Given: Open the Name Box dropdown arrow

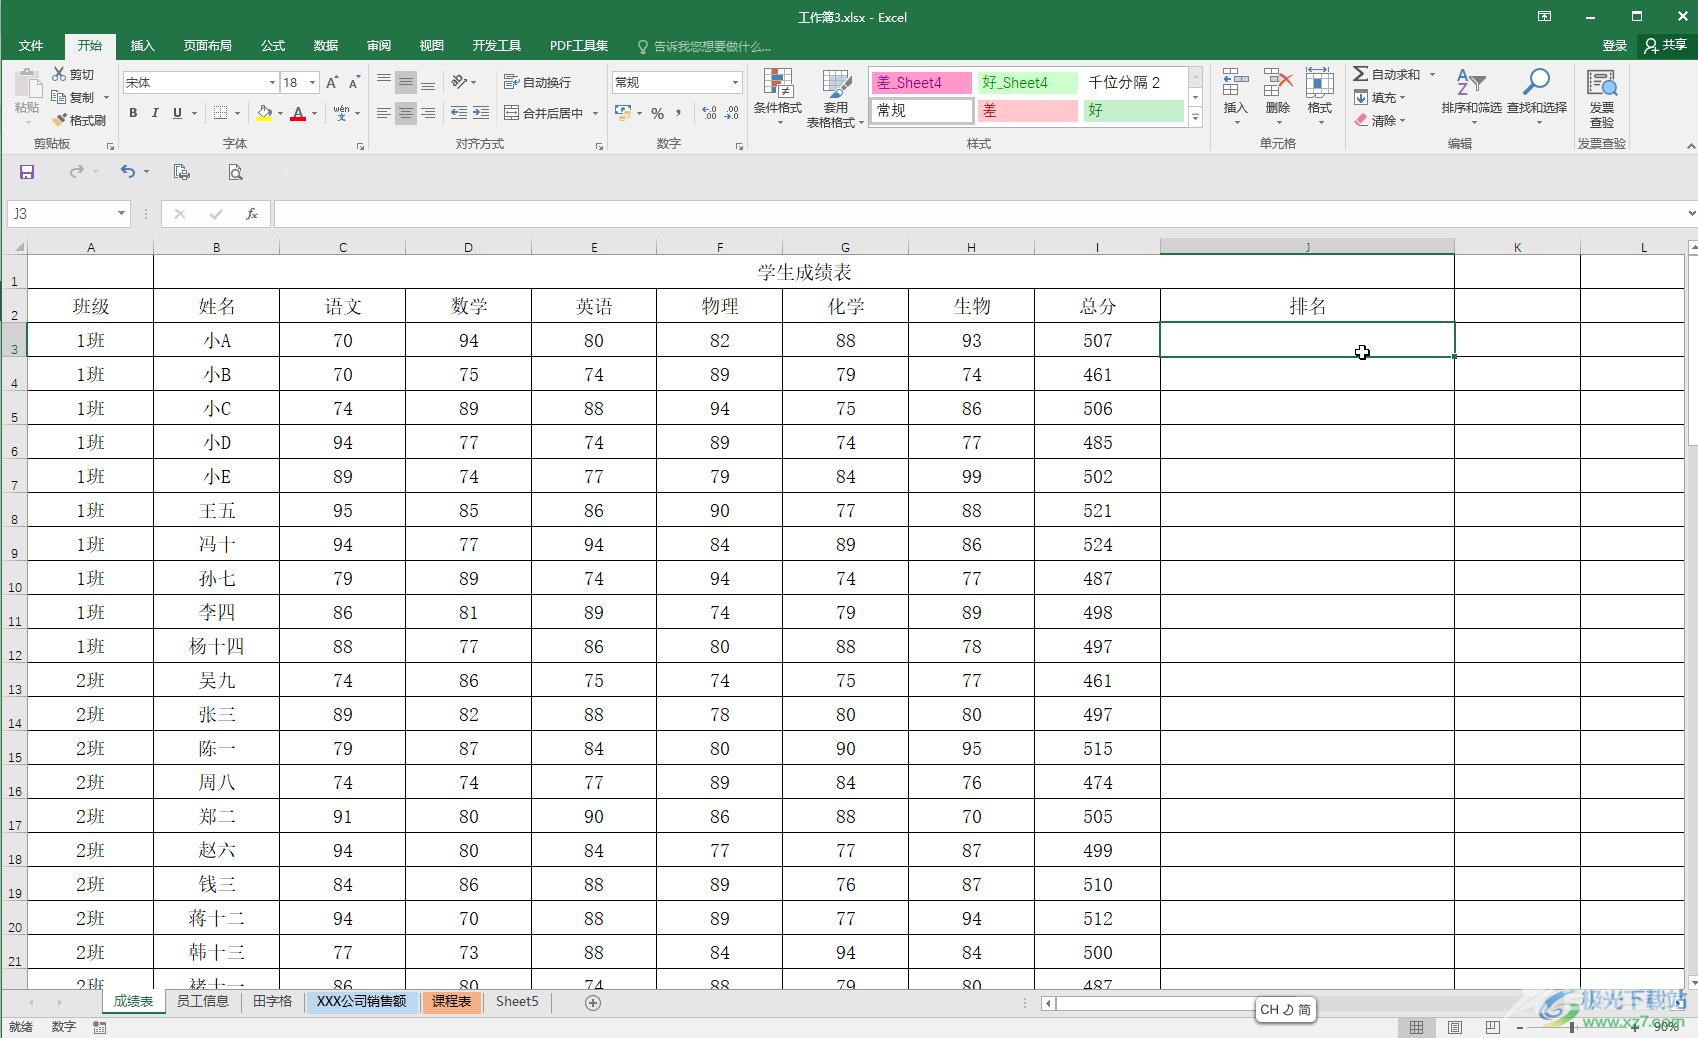Looking at the screenshot, I should (121, 214).
